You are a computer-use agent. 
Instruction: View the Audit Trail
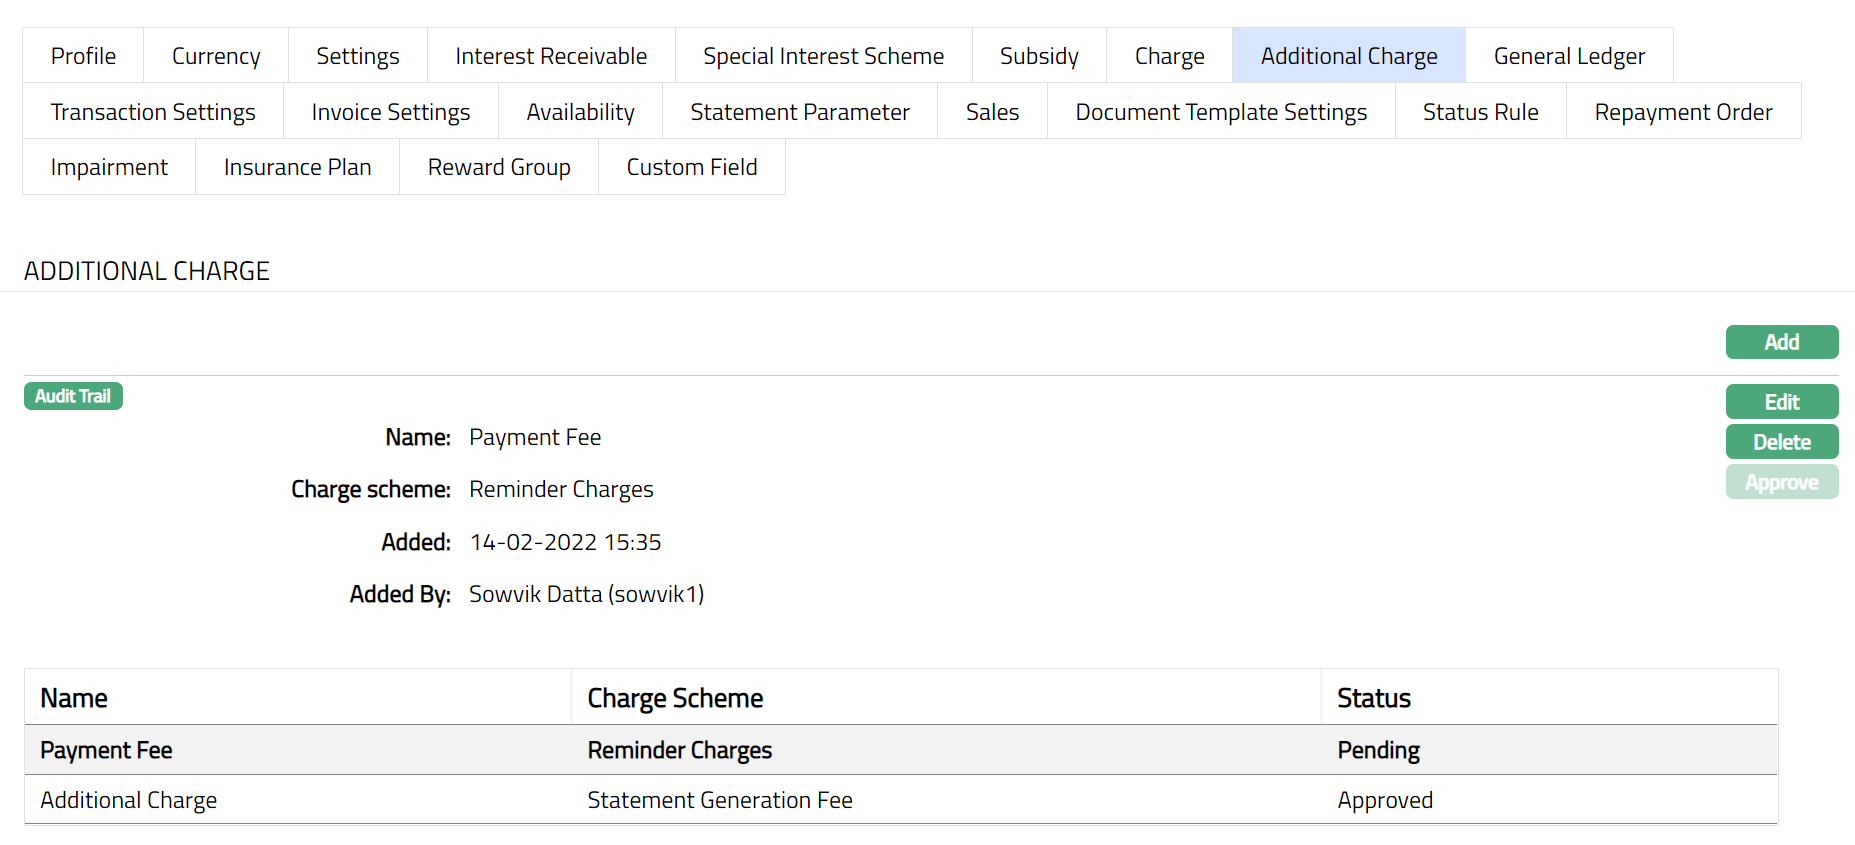point(73,396)
